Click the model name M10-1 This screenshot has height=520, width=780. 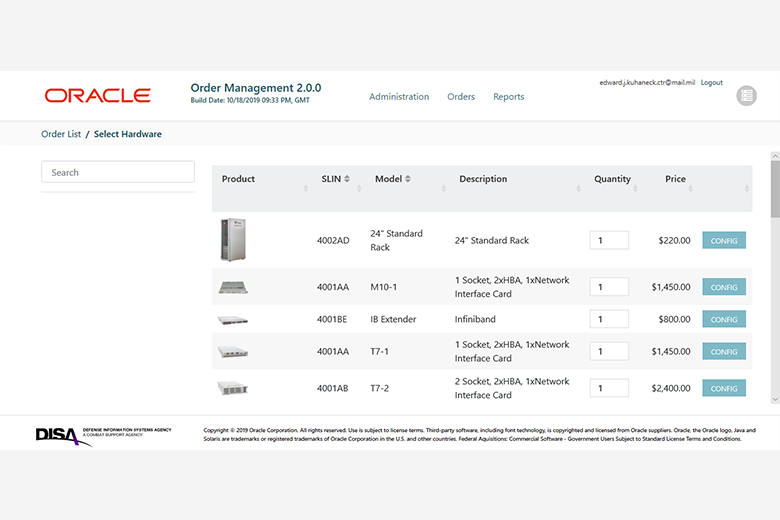(384, 287)
